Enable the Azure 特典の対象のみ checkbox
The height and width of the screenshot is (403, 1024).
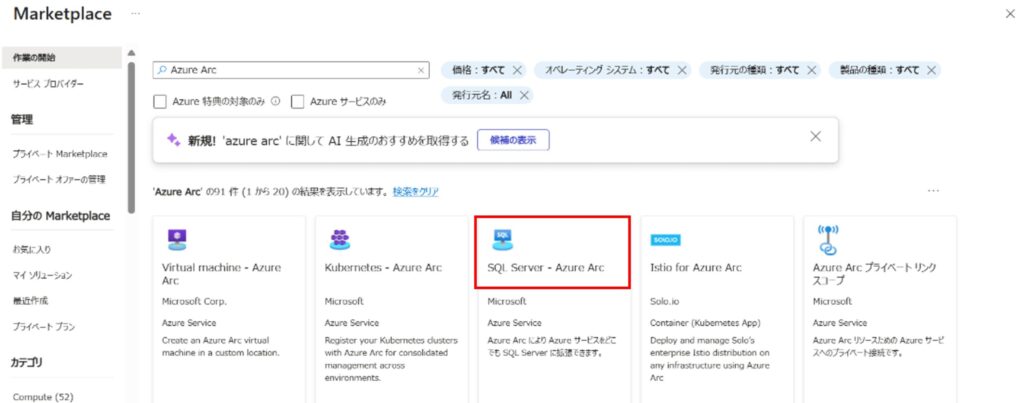(x=160, y=101)
